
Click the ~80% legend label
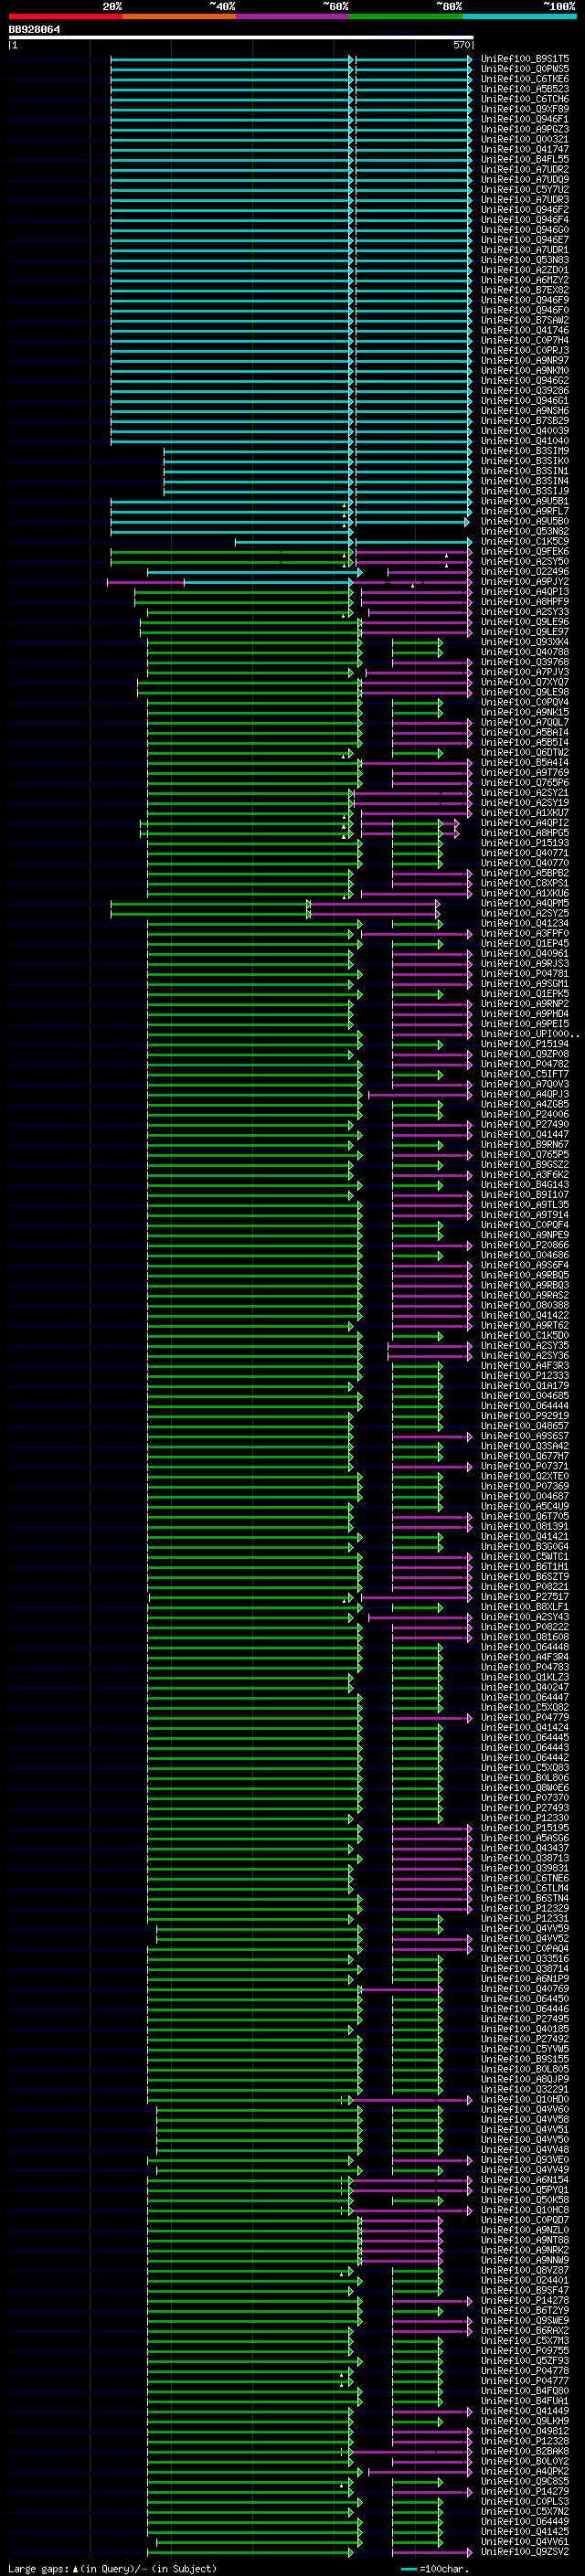click(449, 6)
